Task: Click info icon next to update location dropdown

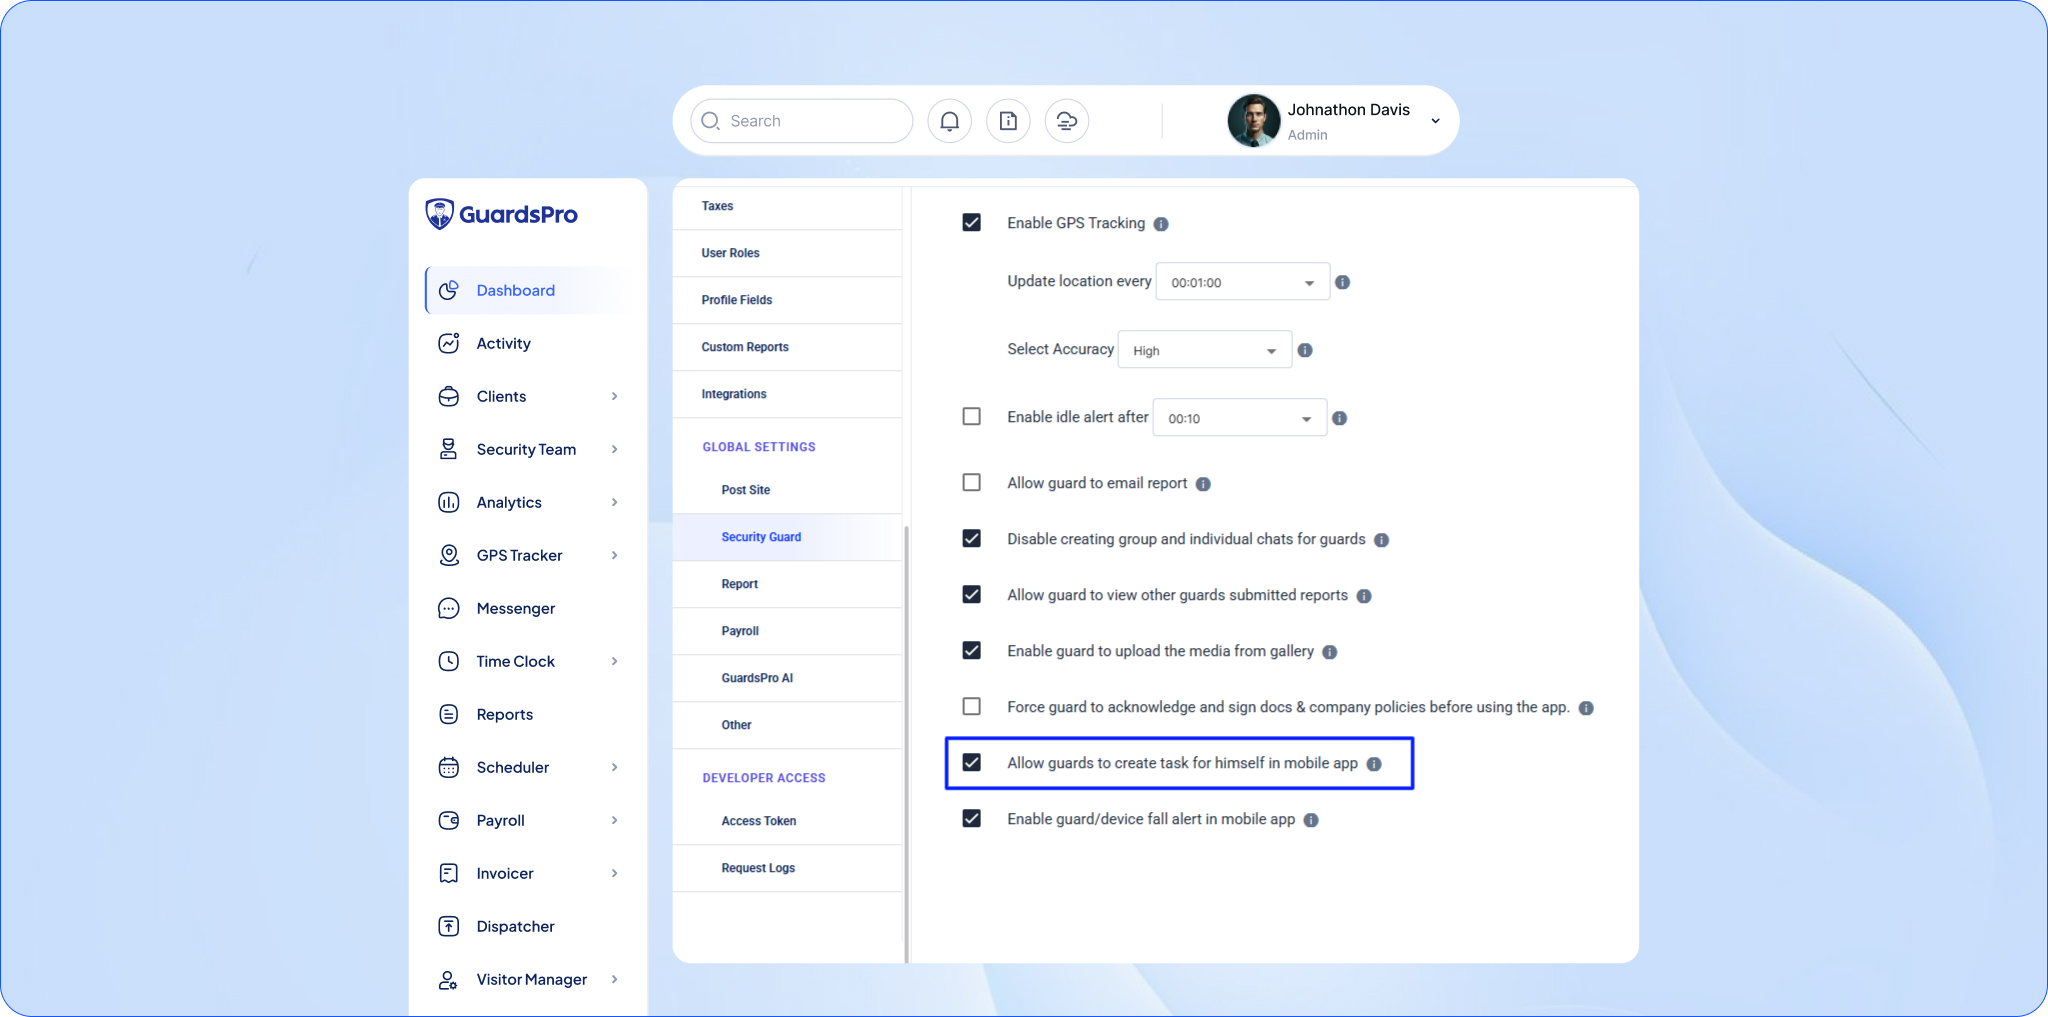Action: click(x=1343, y=282)
